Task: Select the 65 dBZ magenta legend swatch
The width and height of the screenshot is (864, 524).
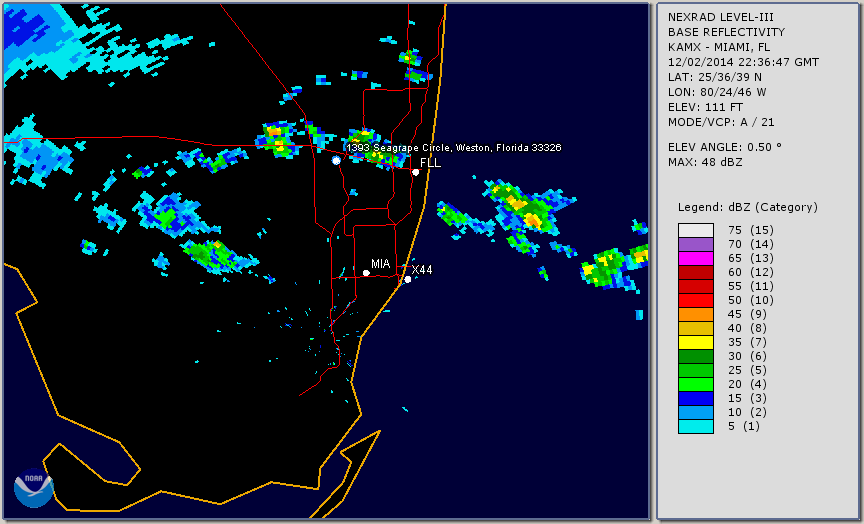Action: pyautogui.click(x=696, y=258)
